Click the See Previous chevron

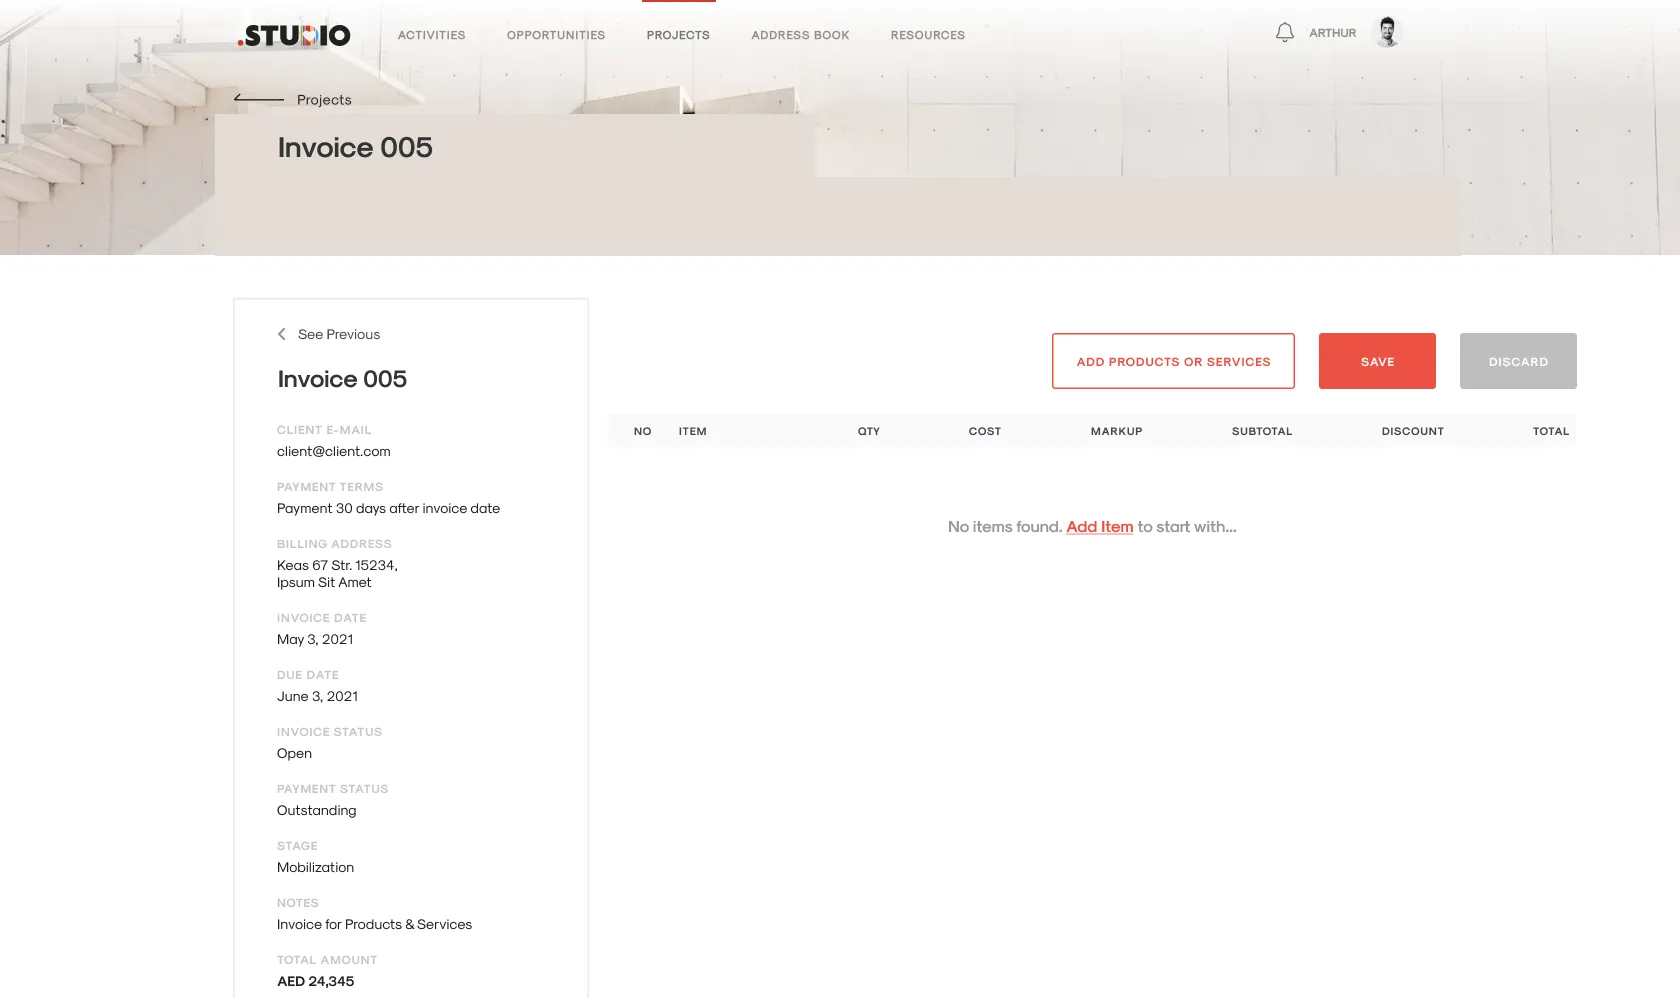[x=282, y=334]
